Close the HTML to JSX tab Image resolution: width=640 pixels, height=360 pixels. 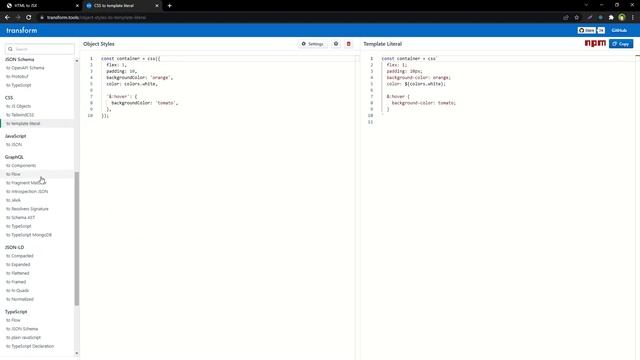[x=77, y=6]
